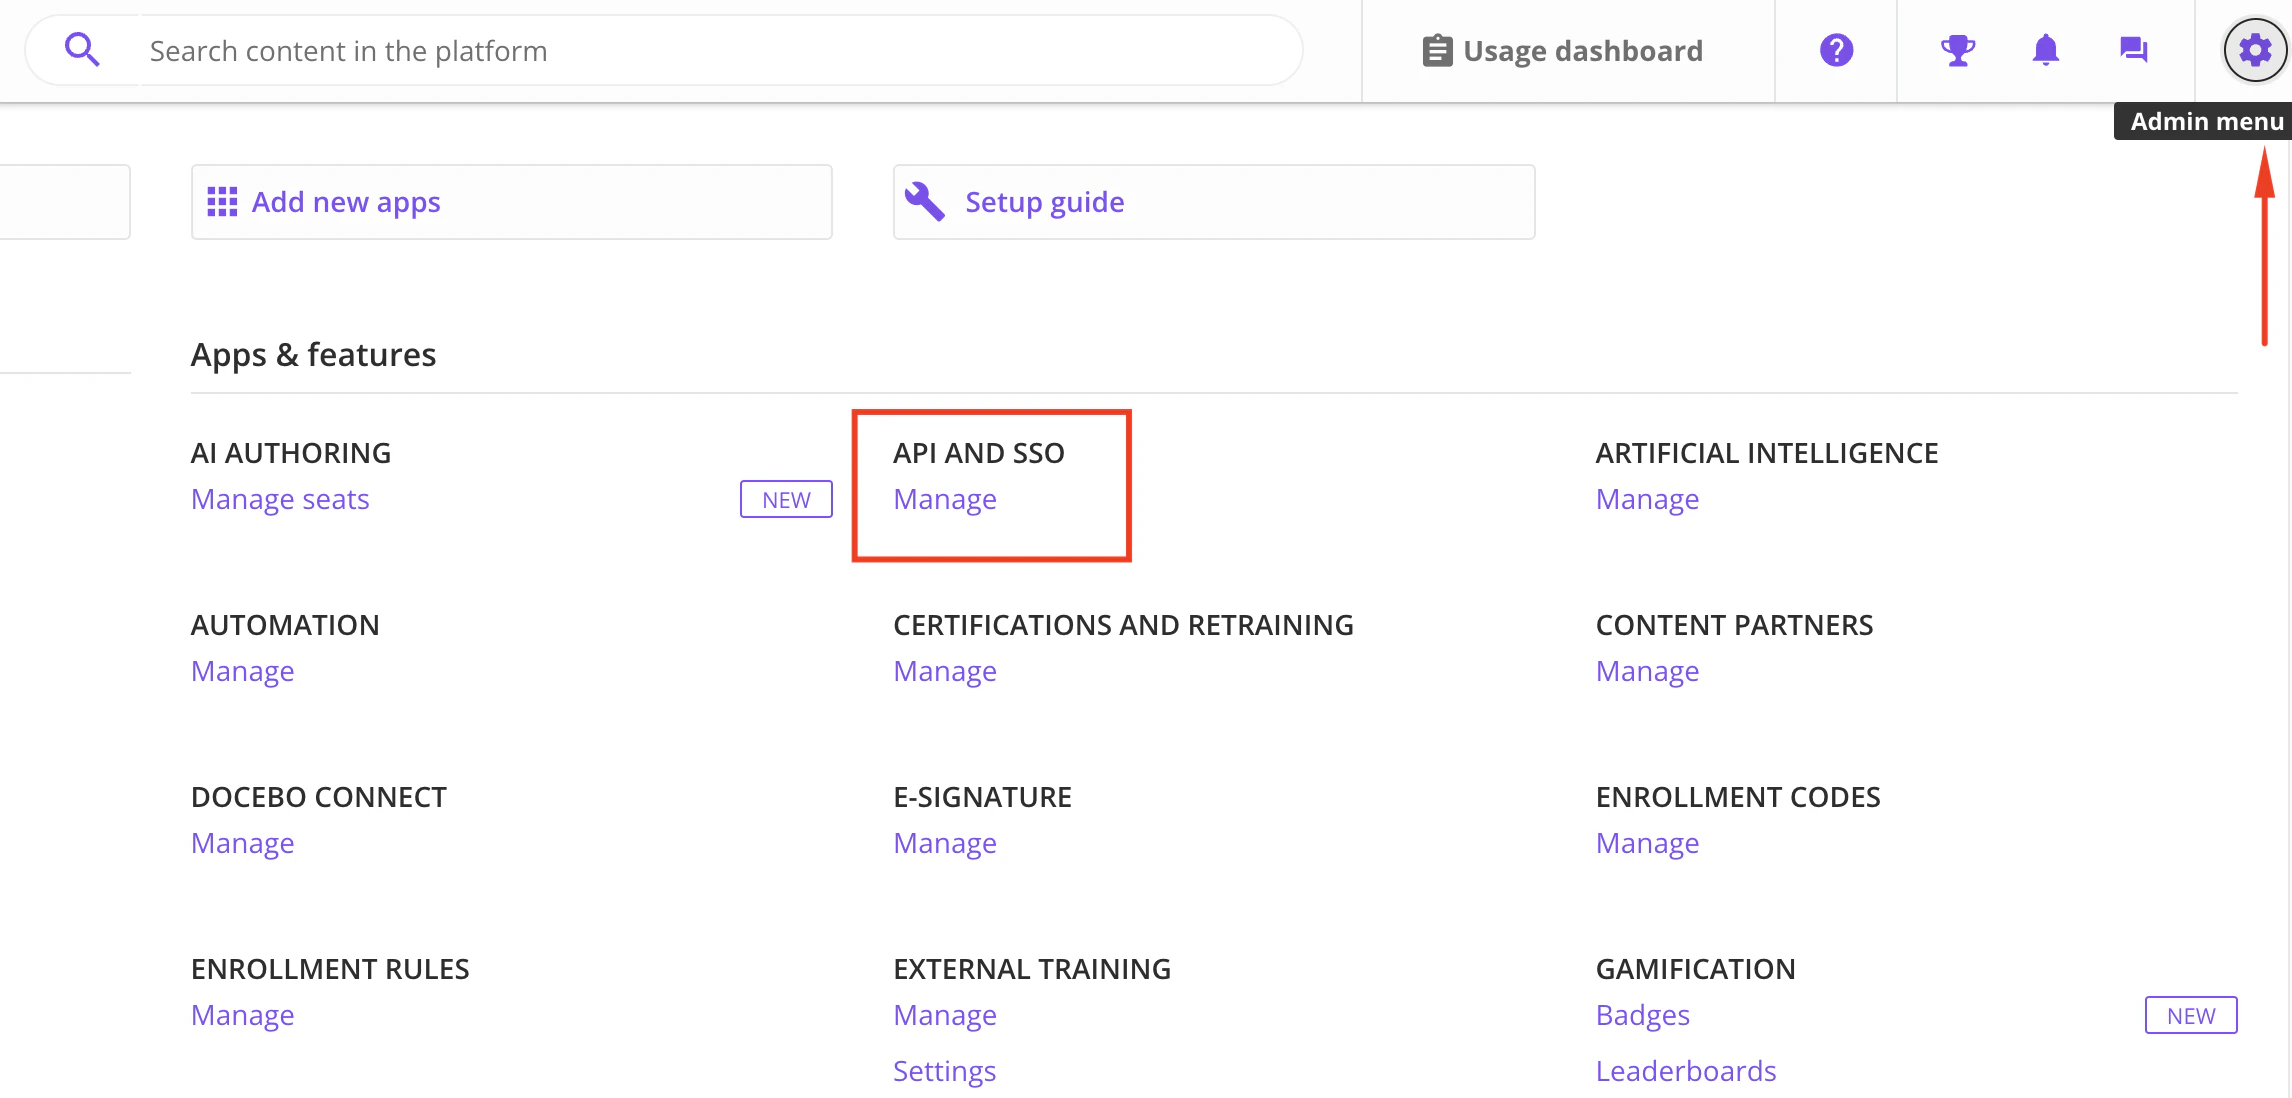The image size is (2292, 1098).
Task: Open the messages chat icon
Action: pyautogui.click(x=2132, y=50)
